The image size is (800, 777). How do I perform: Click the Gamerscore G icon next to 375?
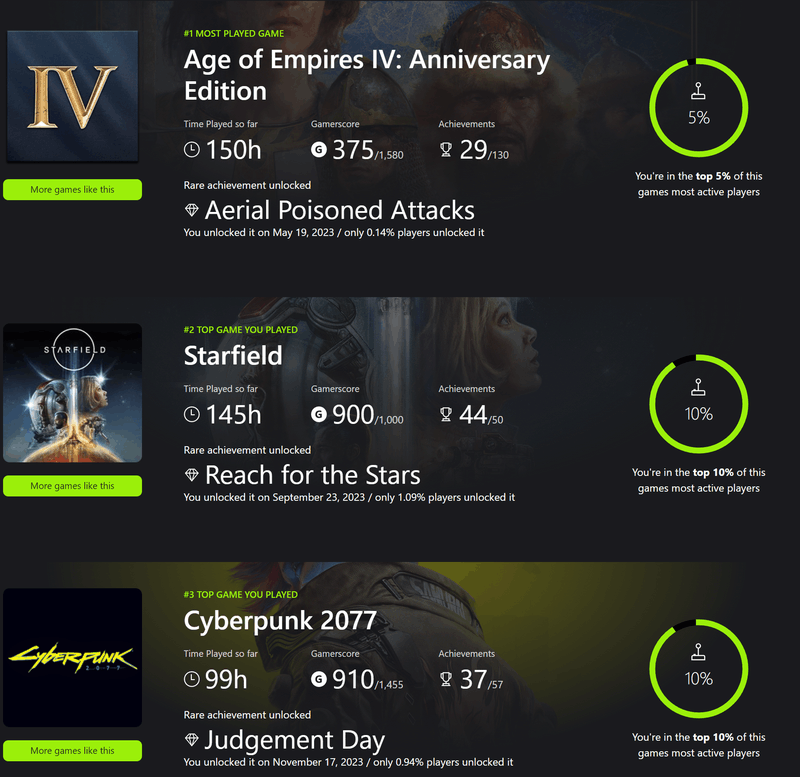(x=320, y=151)
